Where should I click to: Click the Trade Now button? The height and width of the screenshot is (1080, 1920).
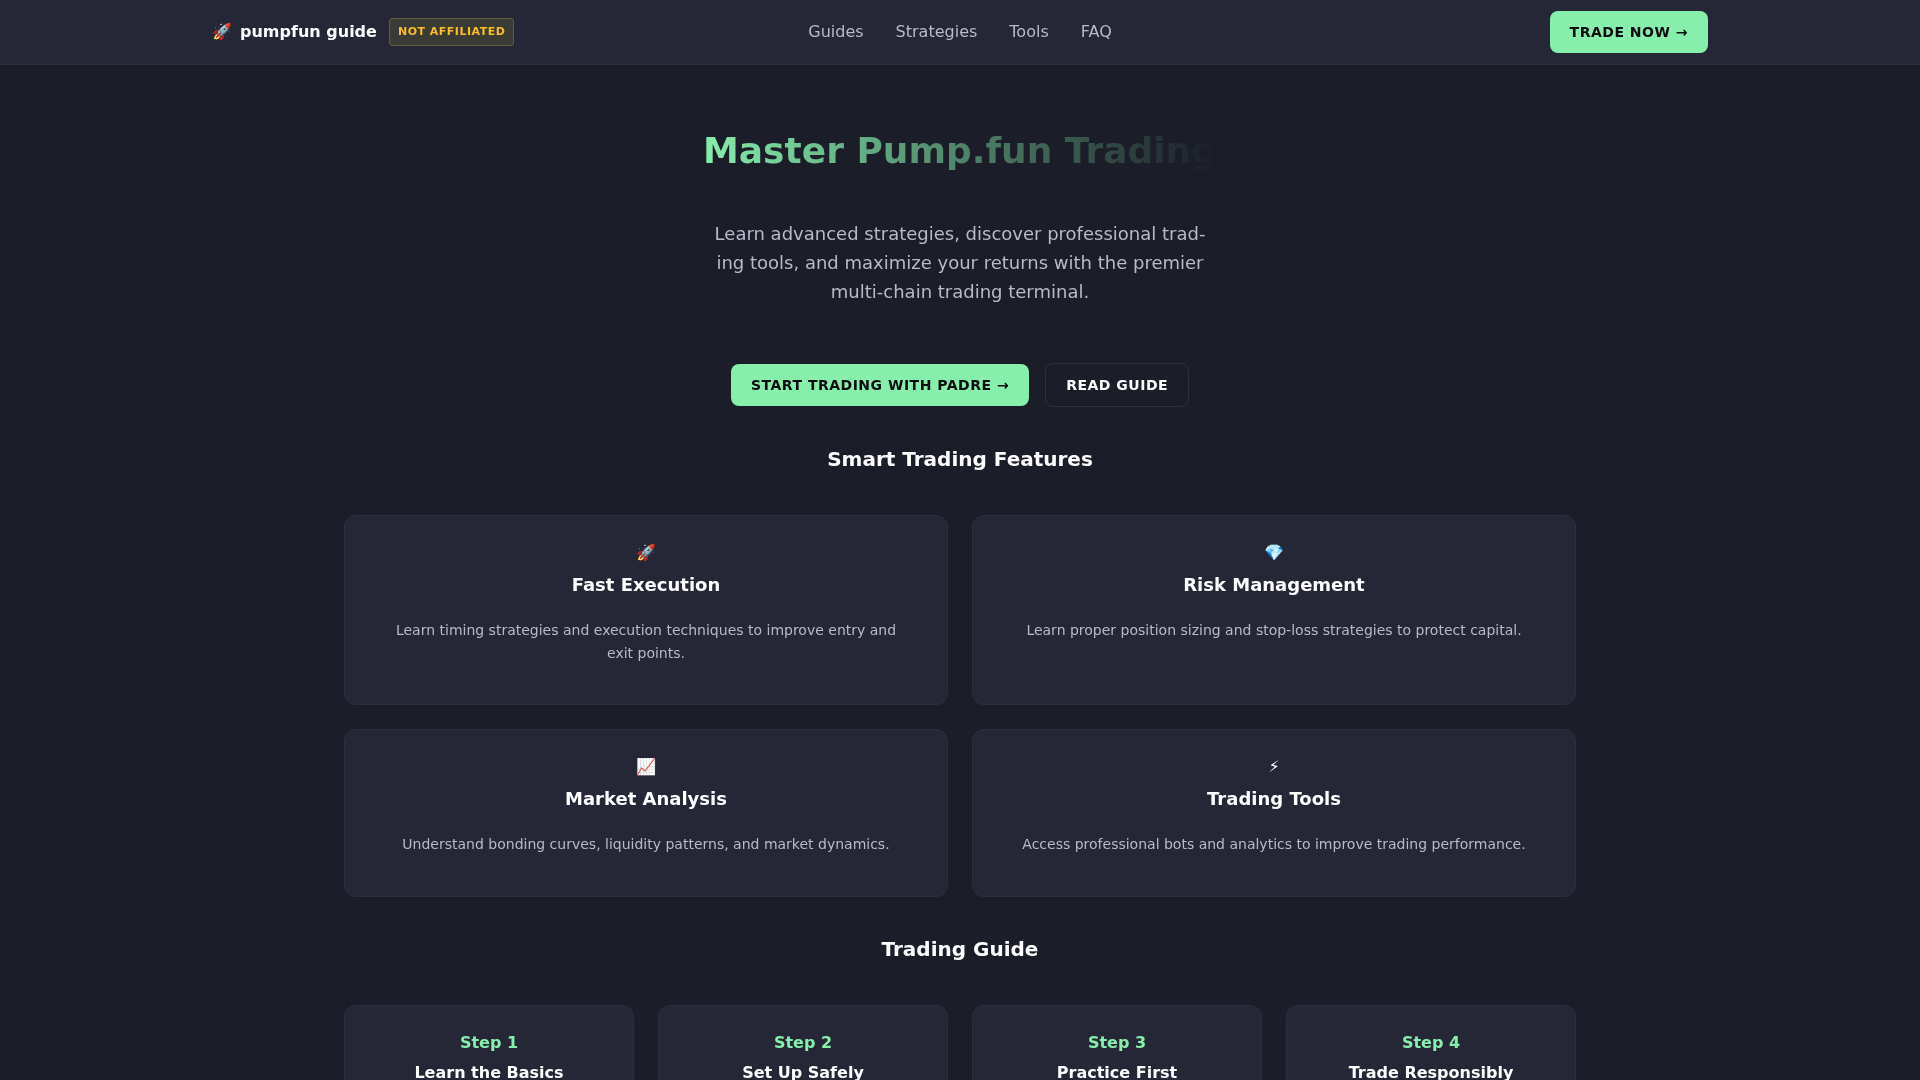1629,32
